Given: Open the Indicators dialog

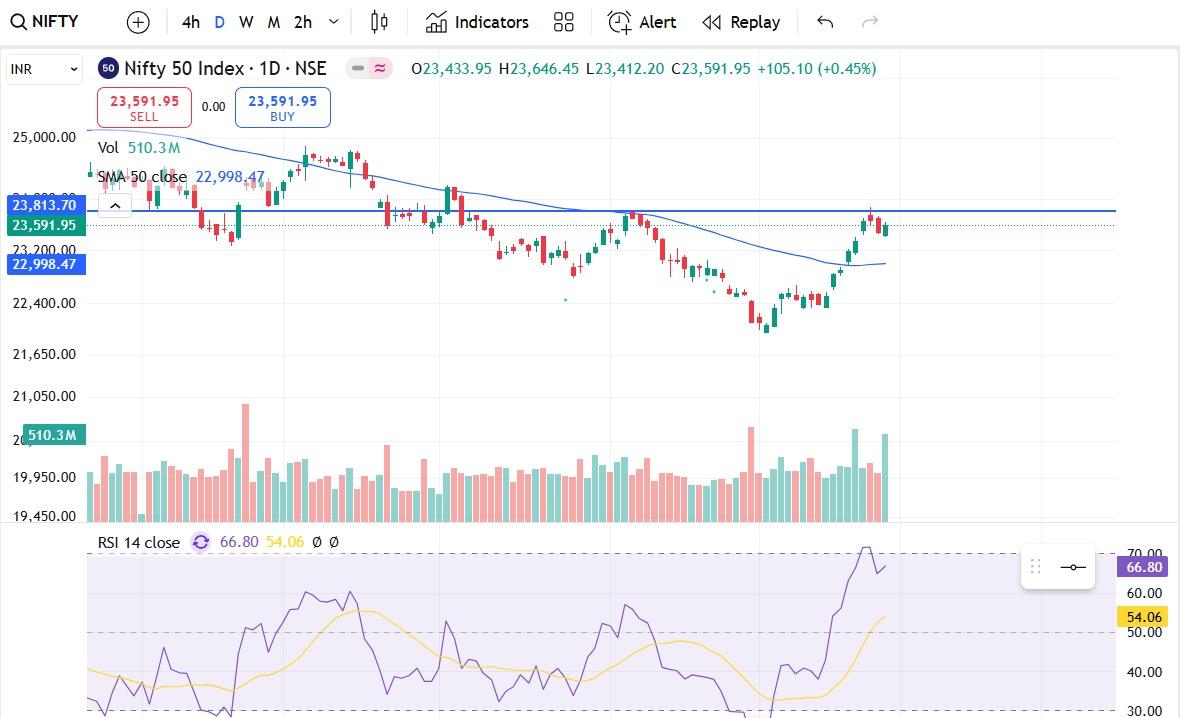Looking at the screenshot, I should tap(477, 23).
